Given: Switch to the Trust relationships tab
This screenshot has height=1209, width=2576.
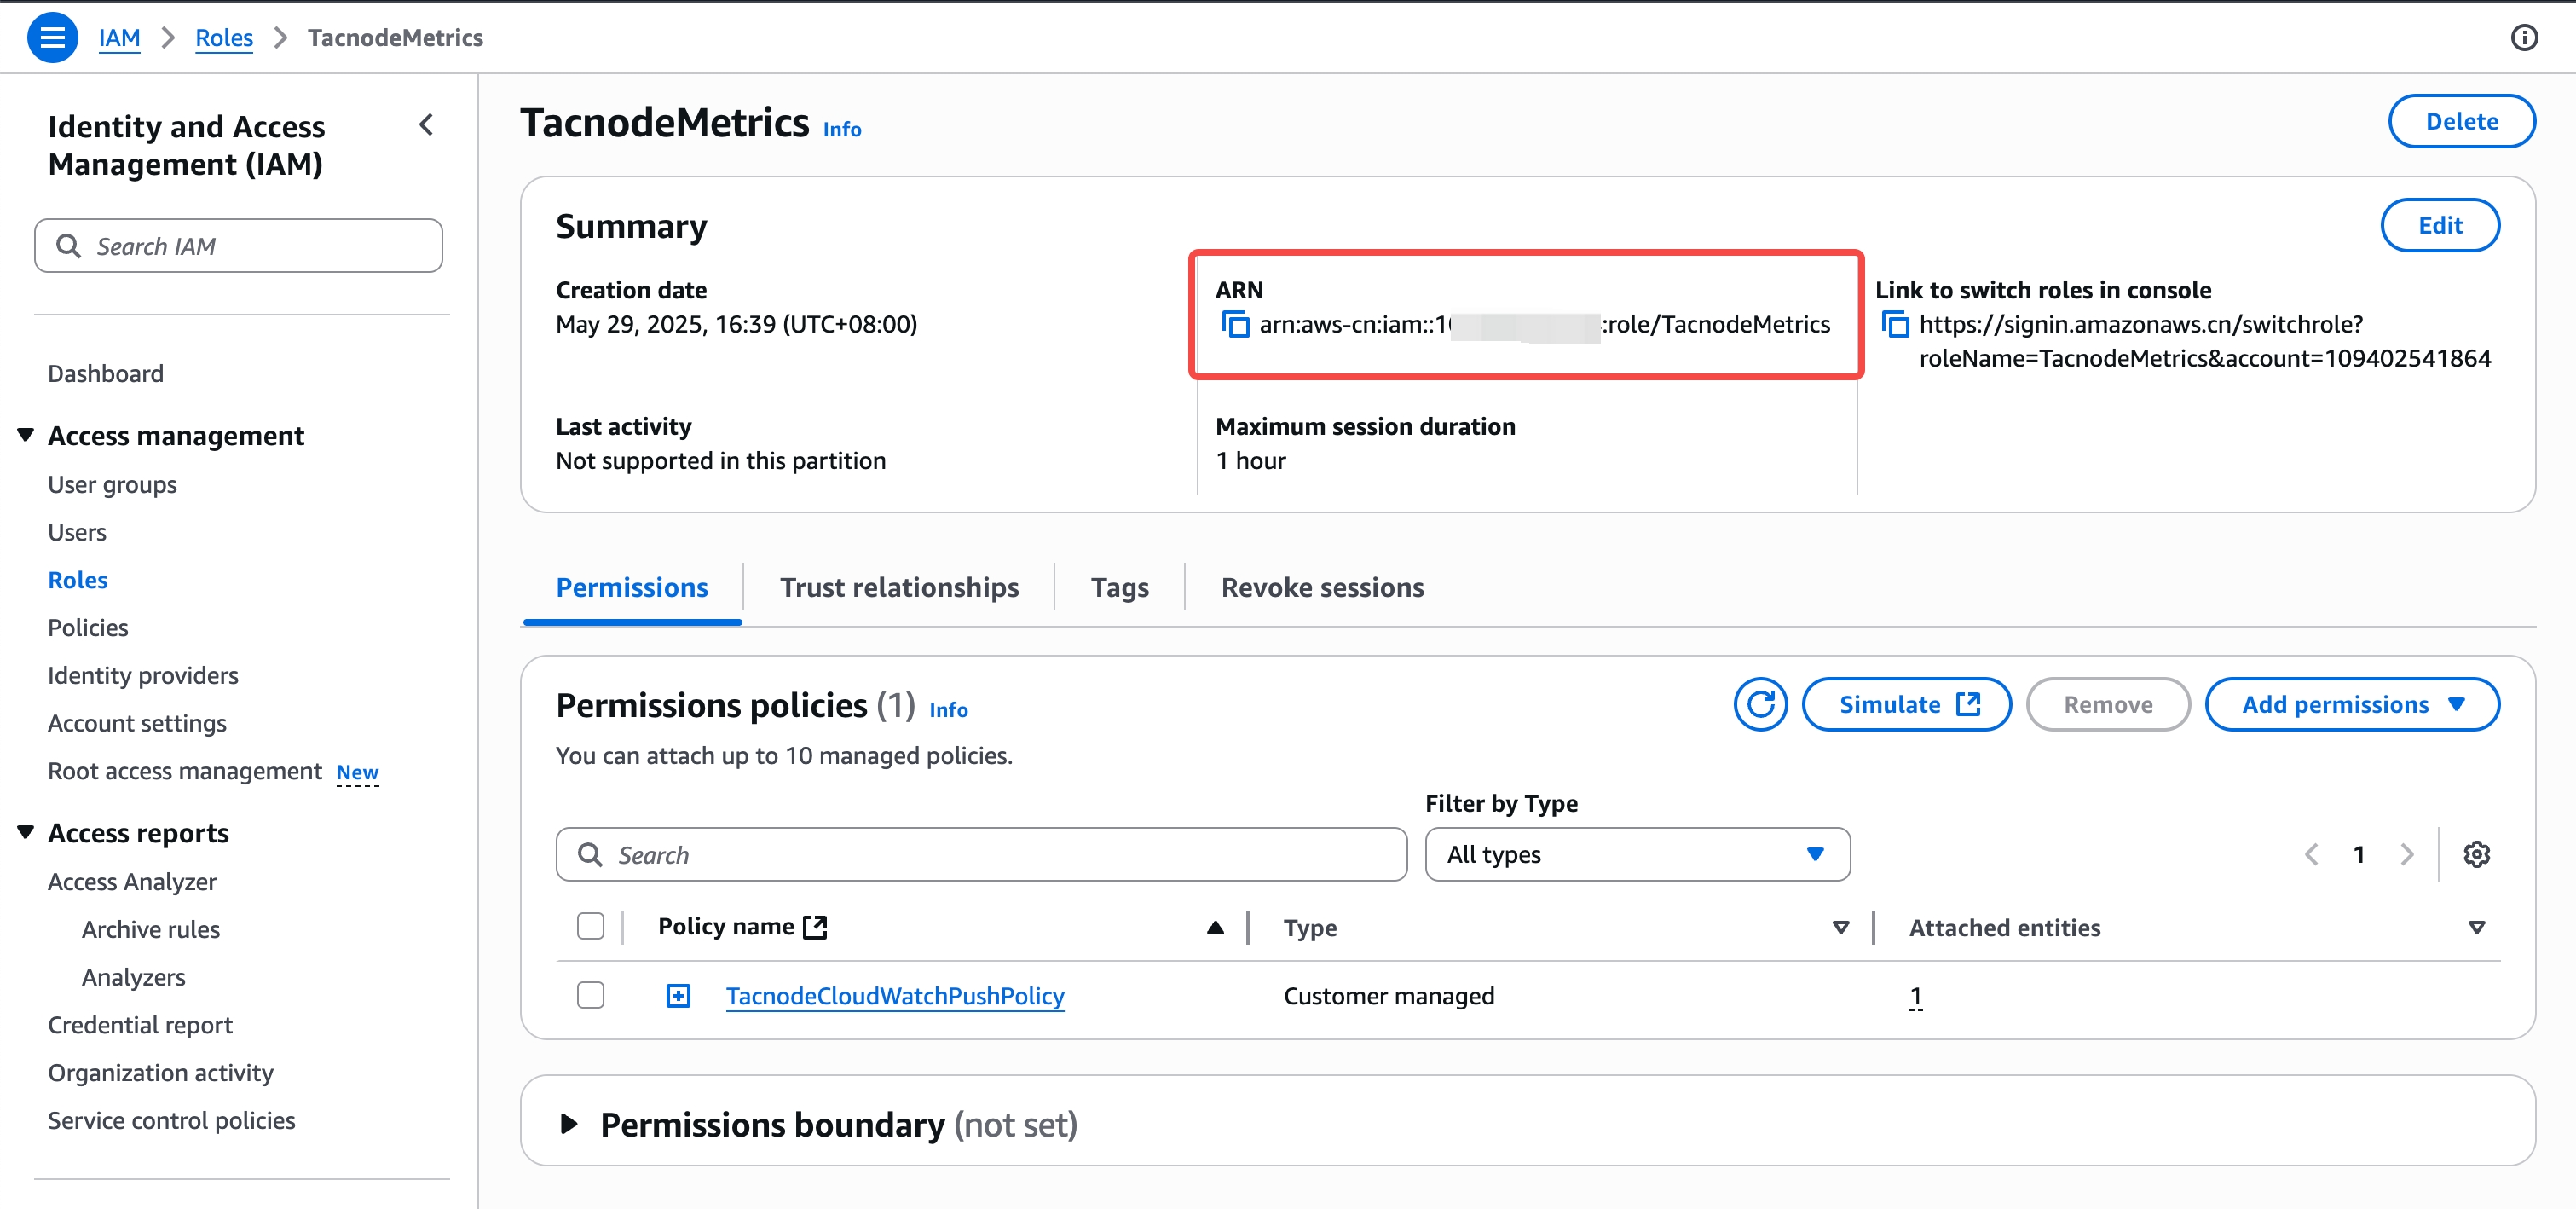Looking at the screenshot, I should pyautogui.click(x=899, y=587).
